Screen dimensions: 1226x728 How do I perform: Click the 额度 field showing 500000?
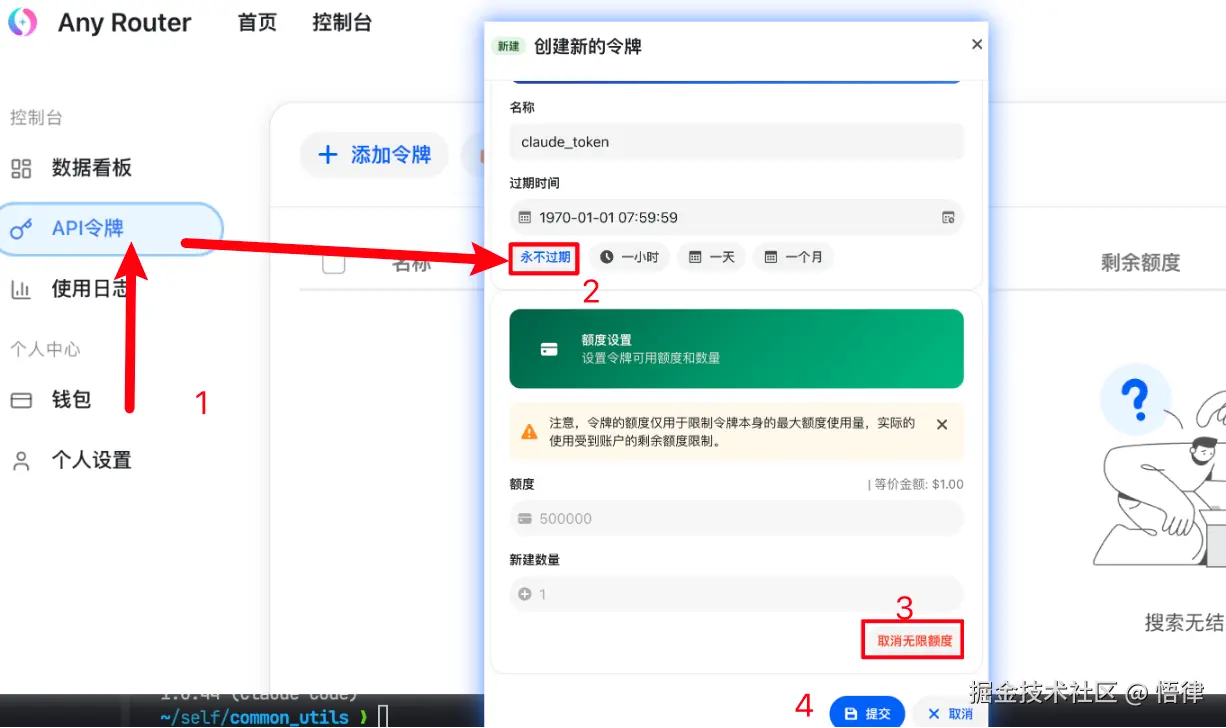[x=736, y=518]
